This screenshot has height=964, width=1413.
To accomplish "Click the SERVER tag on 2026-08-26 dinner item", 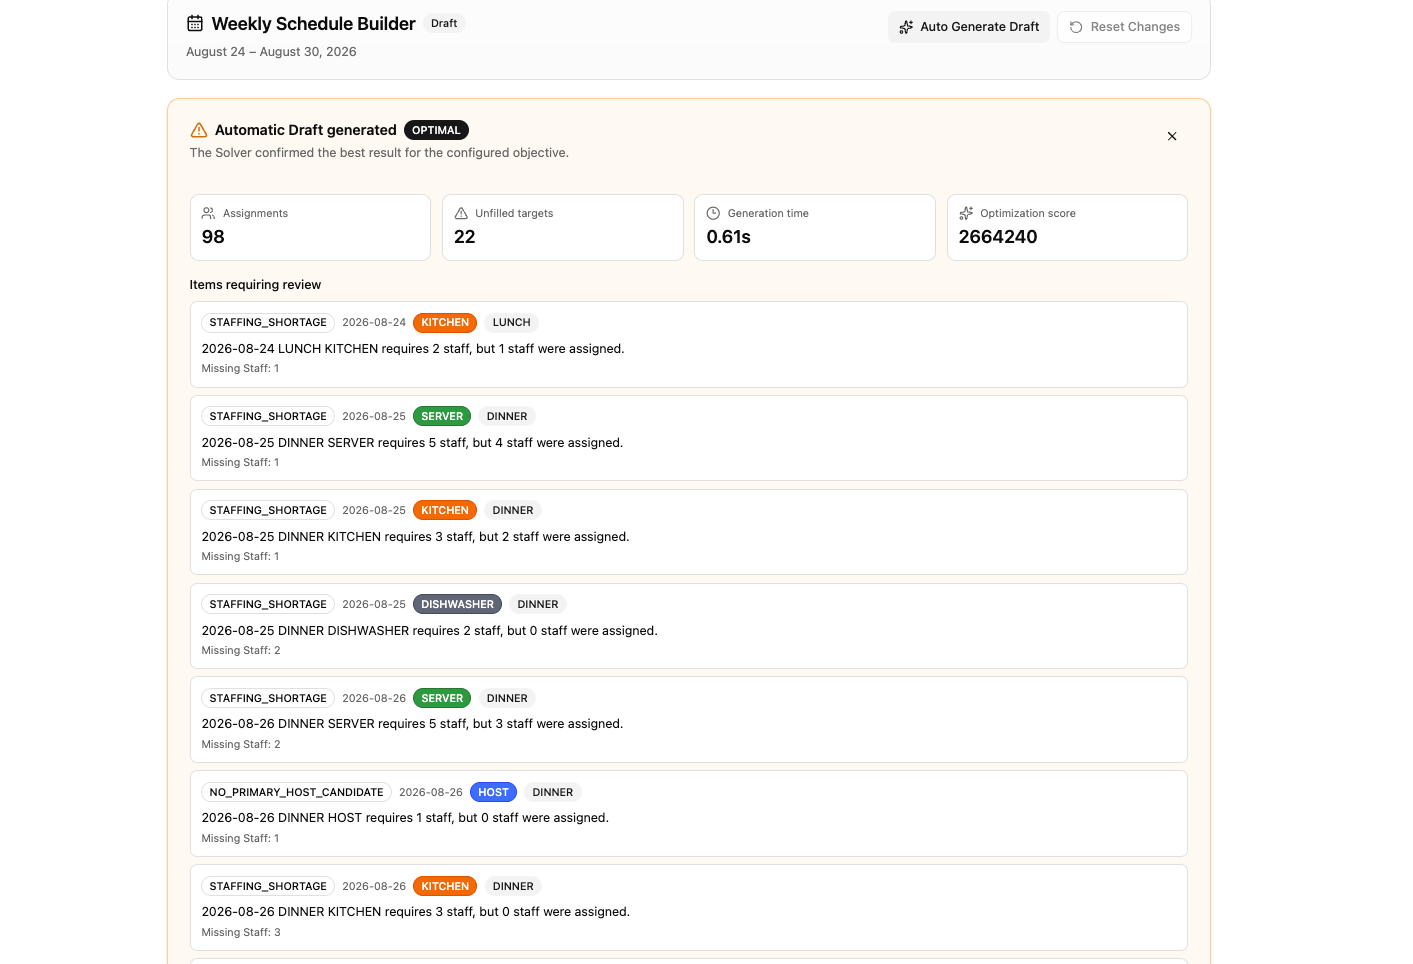I will pos(442,698).
